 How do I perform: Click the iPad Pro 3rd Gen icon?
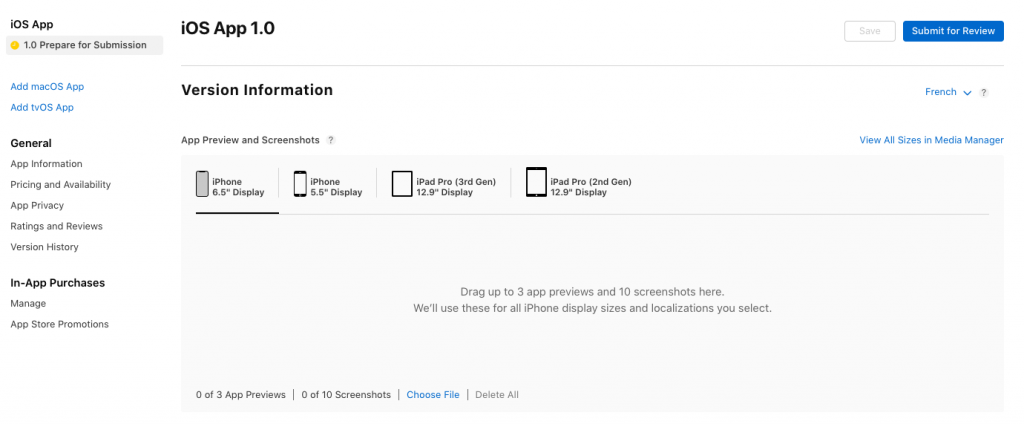(x=402, y=184)
